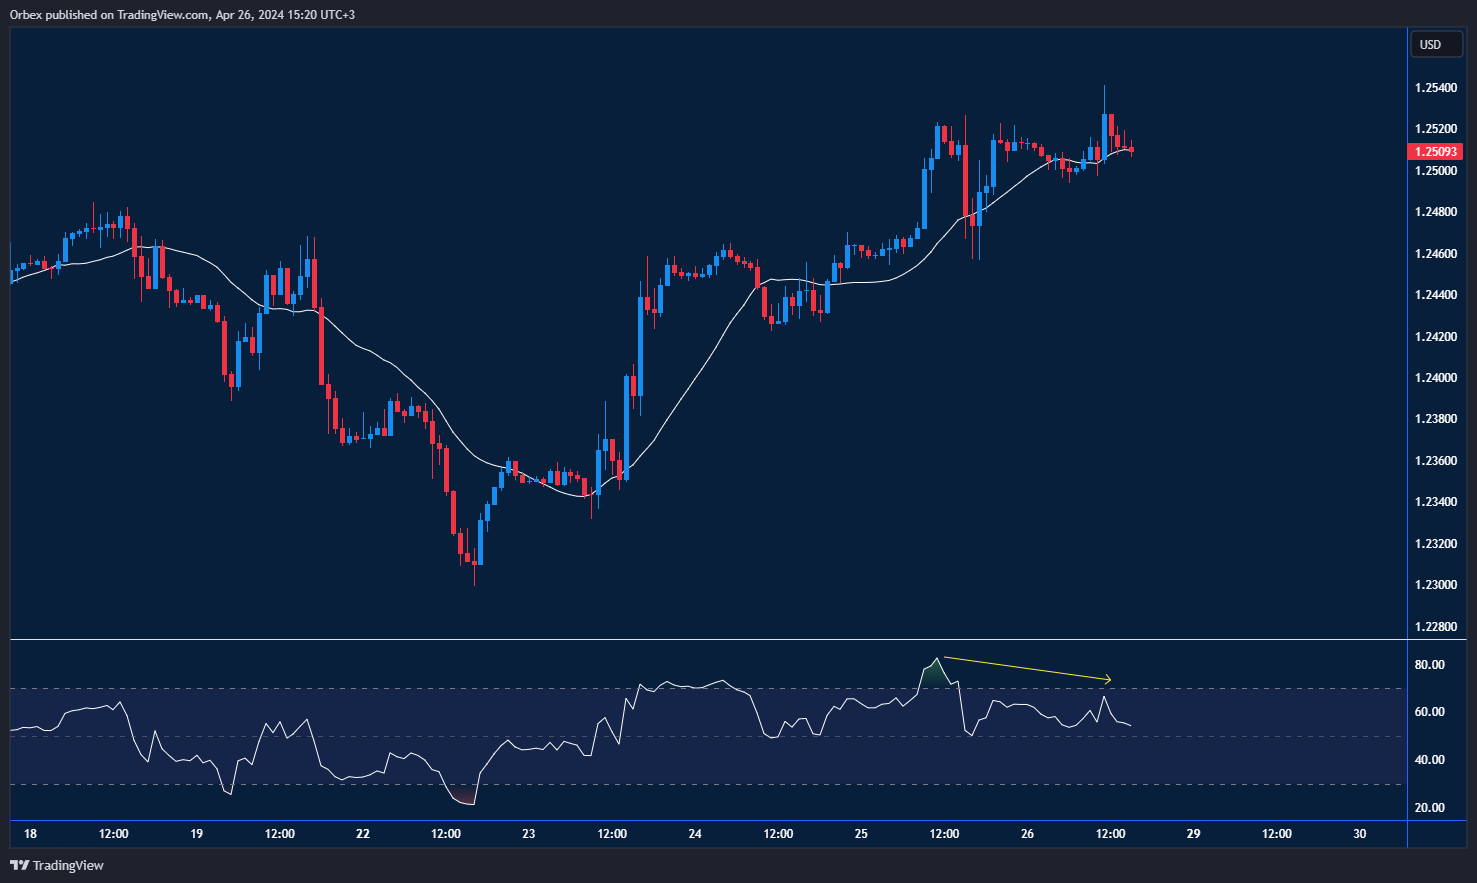Select the date label 18 on the time axis
The image size is (1477, 883).
tap(30, 833)
